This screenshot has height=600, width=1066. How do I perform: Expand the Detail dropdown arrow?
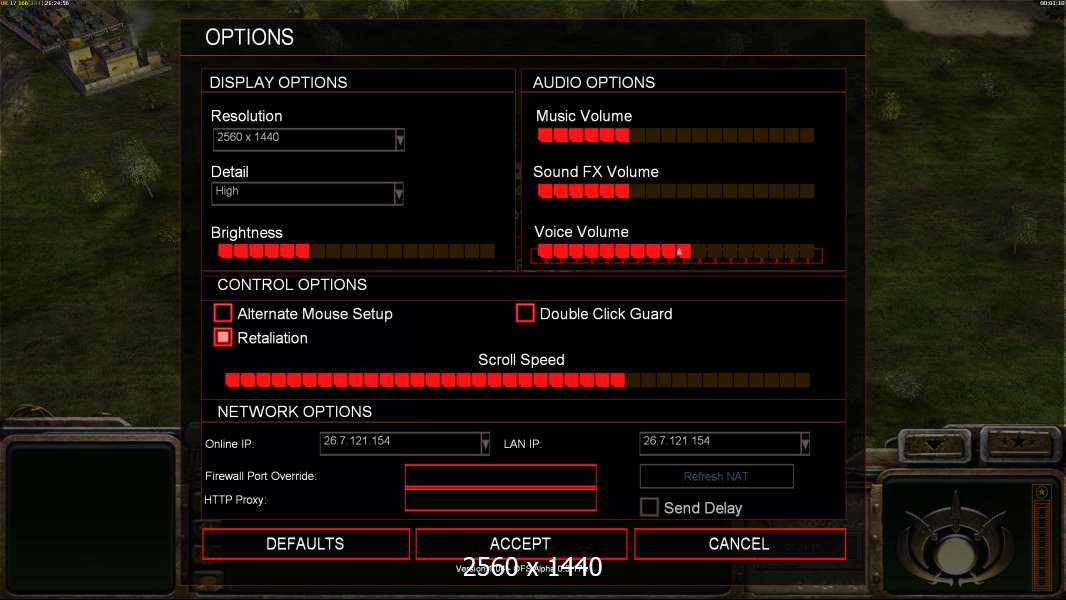click(x=399, y=194)
